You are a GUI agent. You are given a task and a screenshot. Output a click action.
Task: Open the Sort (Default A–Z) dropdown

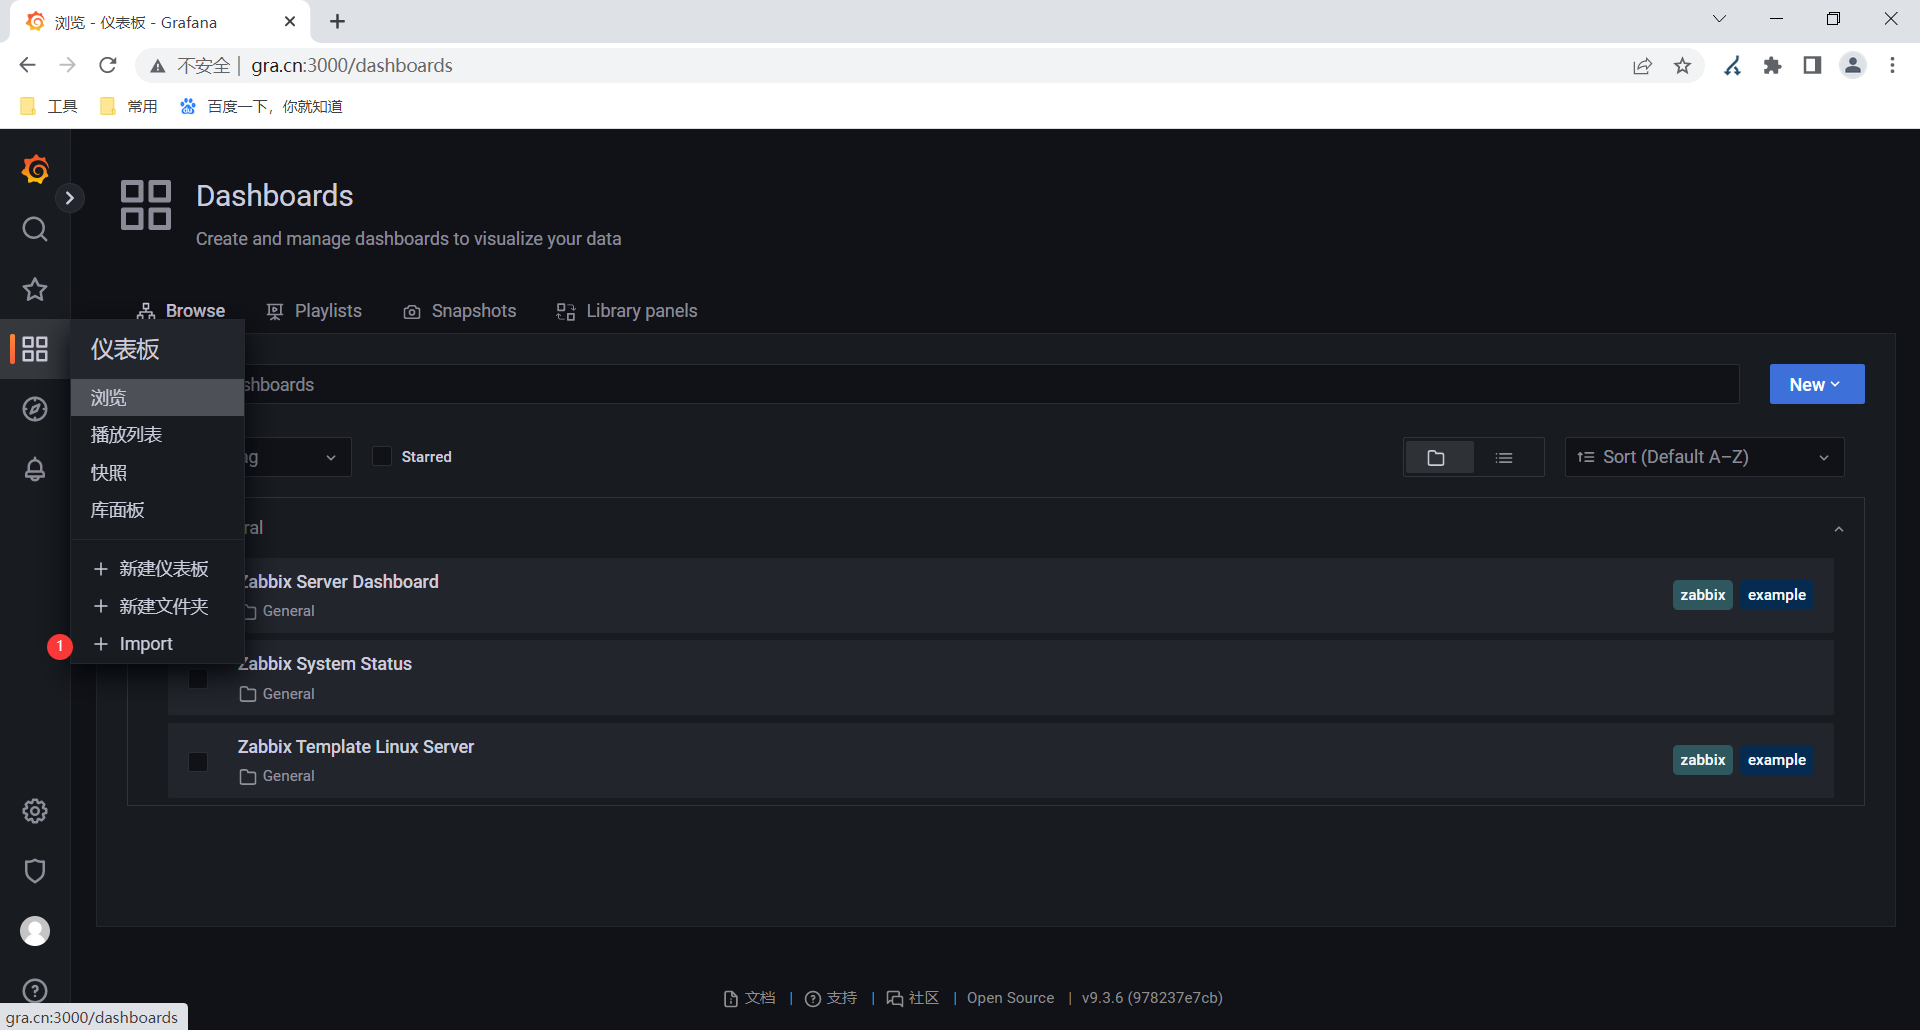pyautogui.click(x=1704, y=457)
